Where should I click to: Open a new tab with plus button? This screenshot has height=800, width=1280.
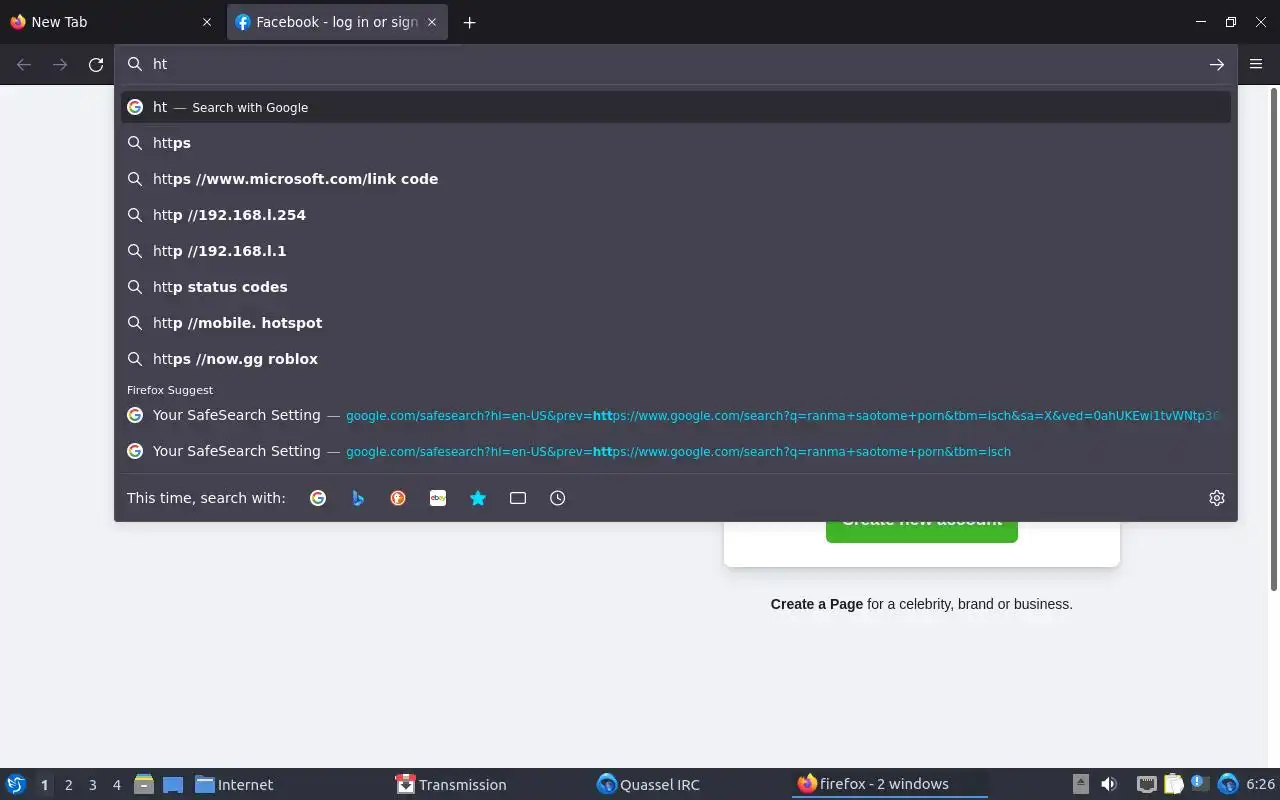[x=469, y=22]
